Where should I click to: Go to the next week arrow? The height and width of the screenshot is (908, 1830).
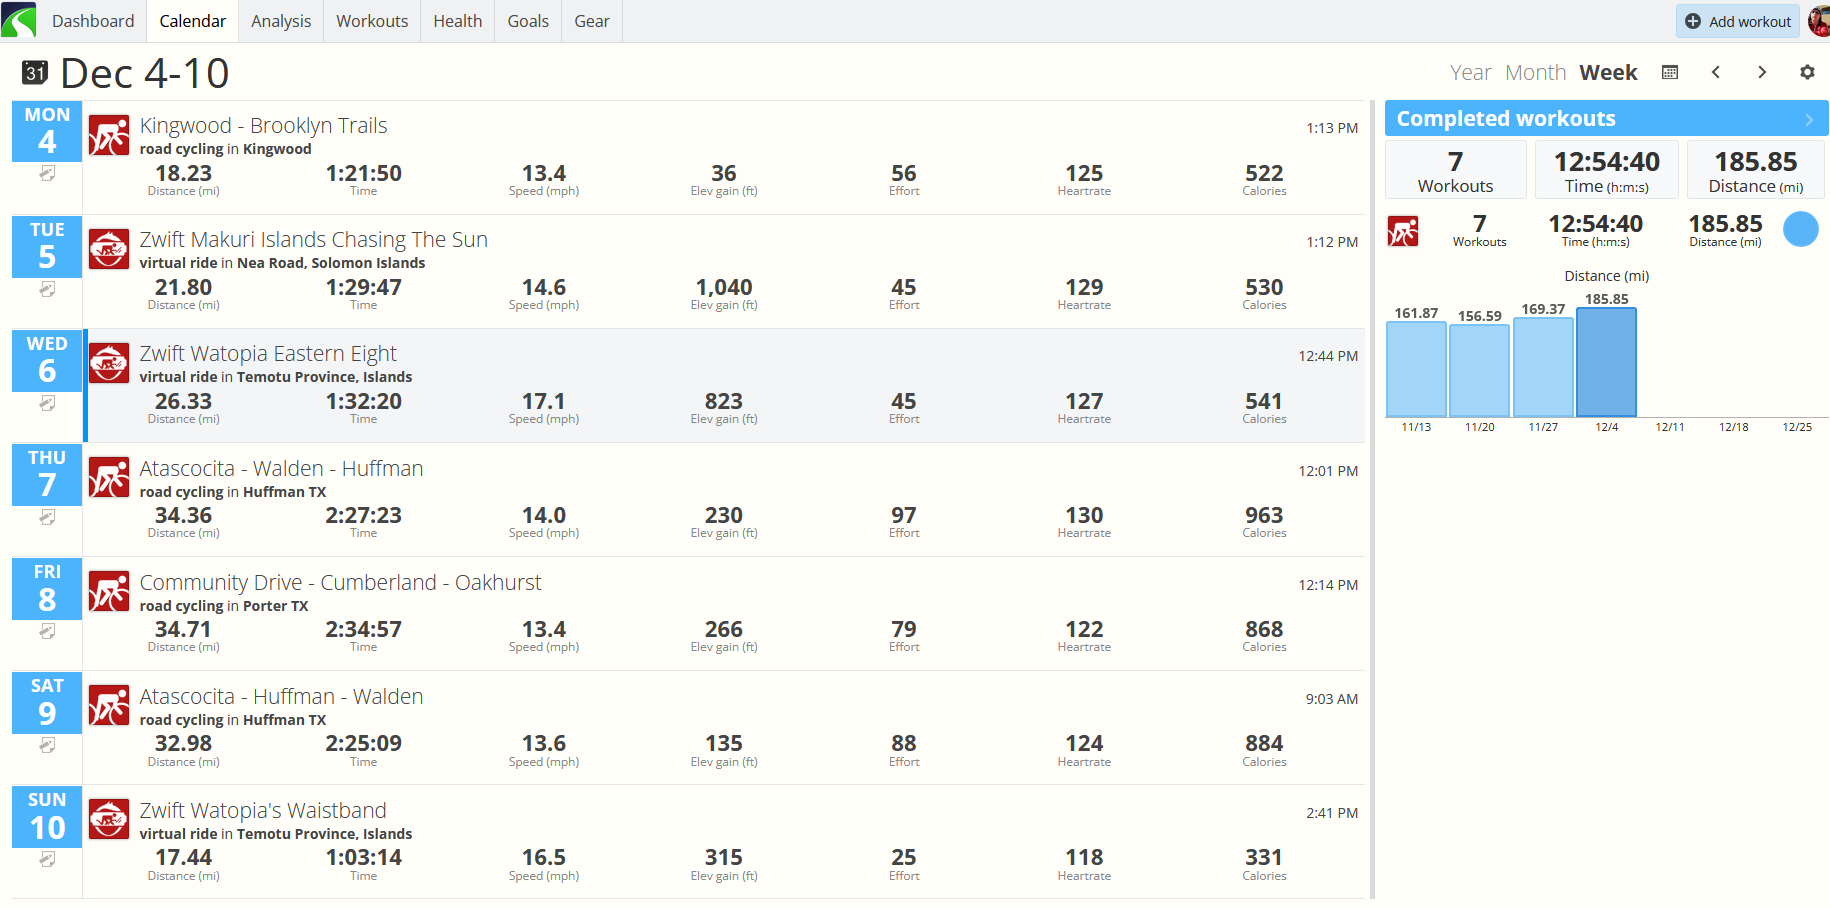(1762, 72)
